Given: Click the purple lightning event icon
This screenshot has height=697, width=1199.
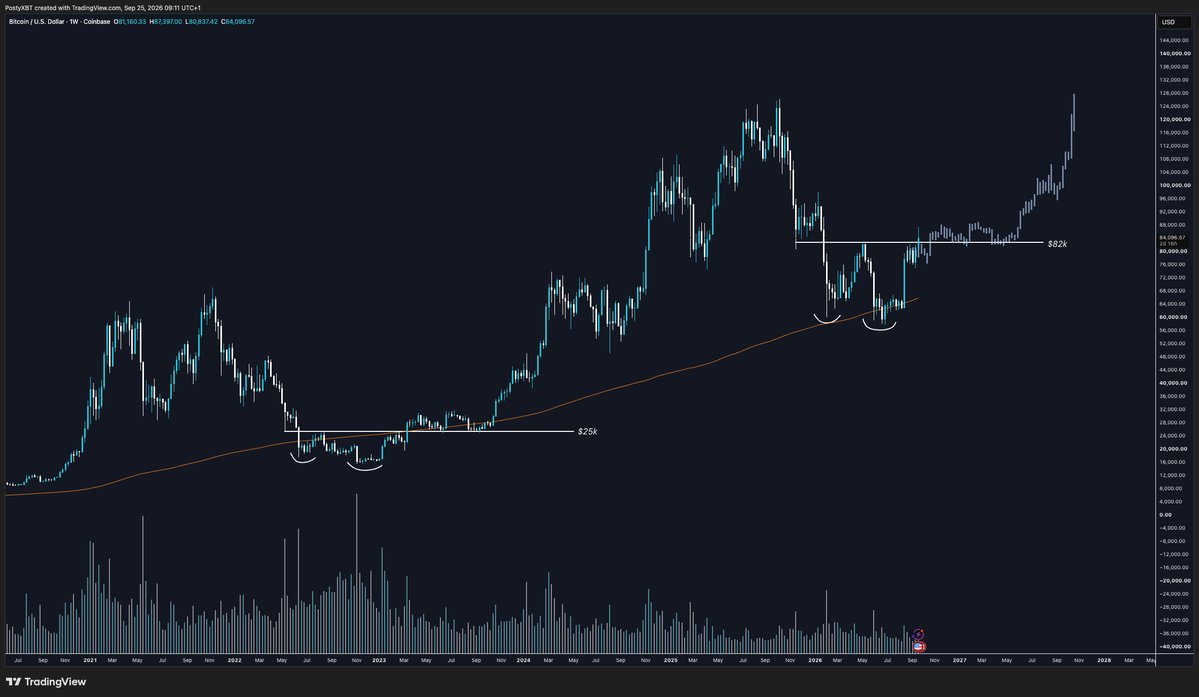Looking at the screenshot, I should coord(918,634).
